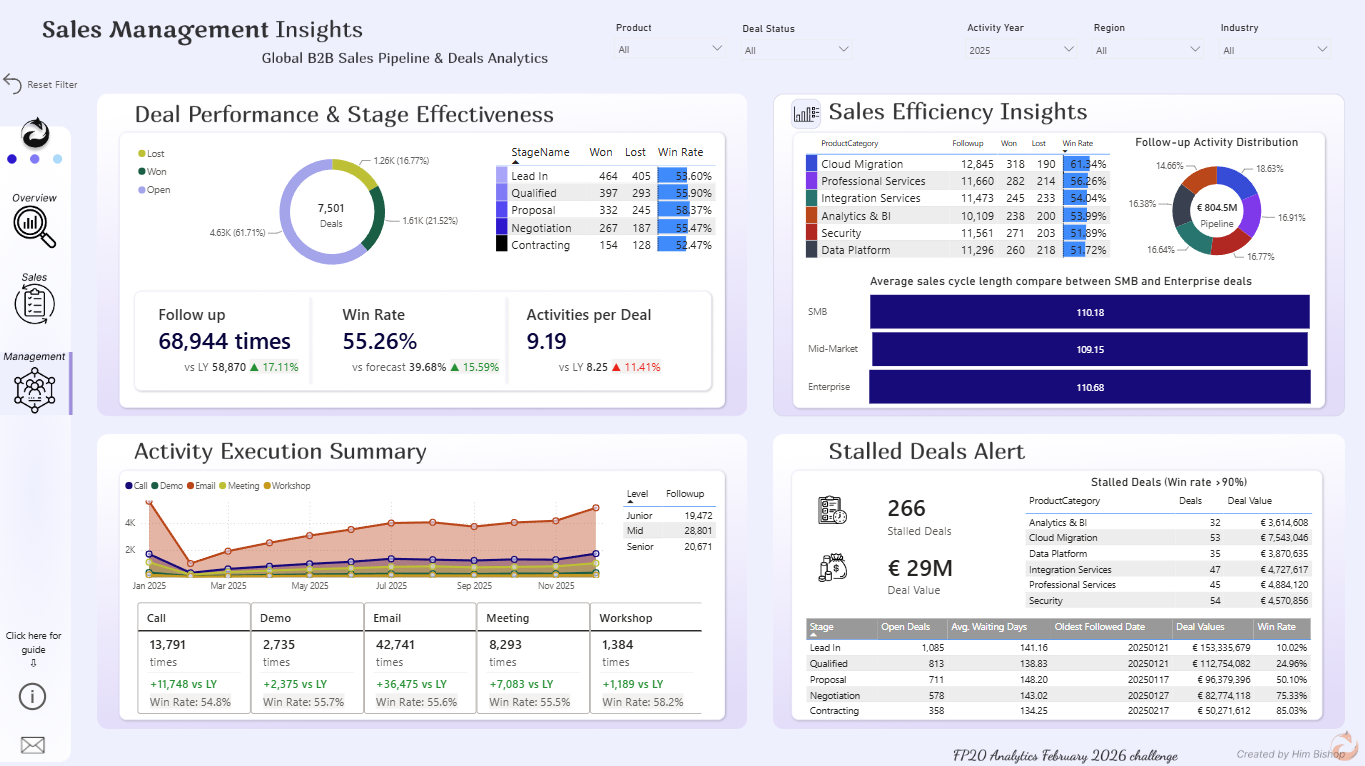Expand the Region filter dropdown
The width and height of the screenshot is (1365, 766).
[1149, 50]
